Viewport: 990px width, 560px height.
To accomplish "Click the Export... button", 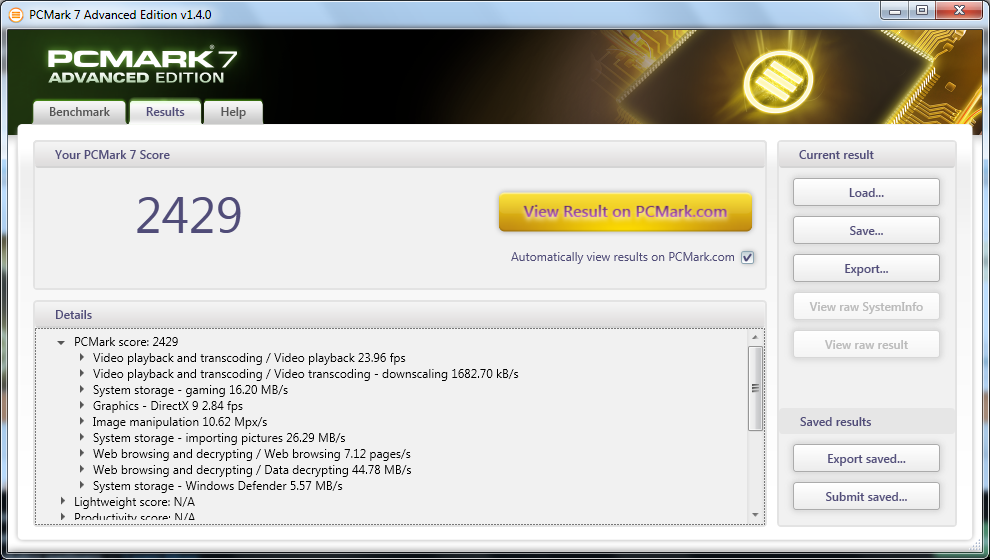I will [866, 268].
